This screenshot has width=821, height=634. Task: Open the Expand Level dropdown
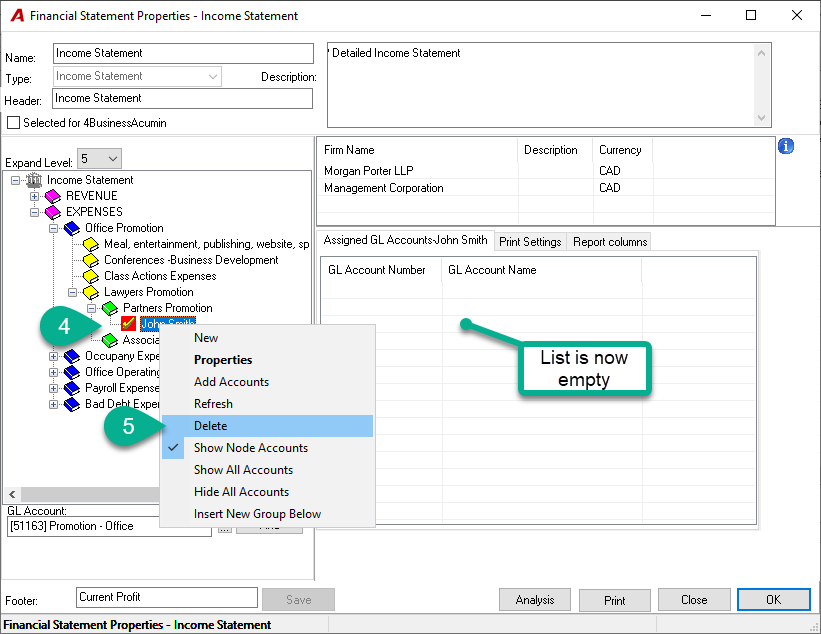pos(99,159)
